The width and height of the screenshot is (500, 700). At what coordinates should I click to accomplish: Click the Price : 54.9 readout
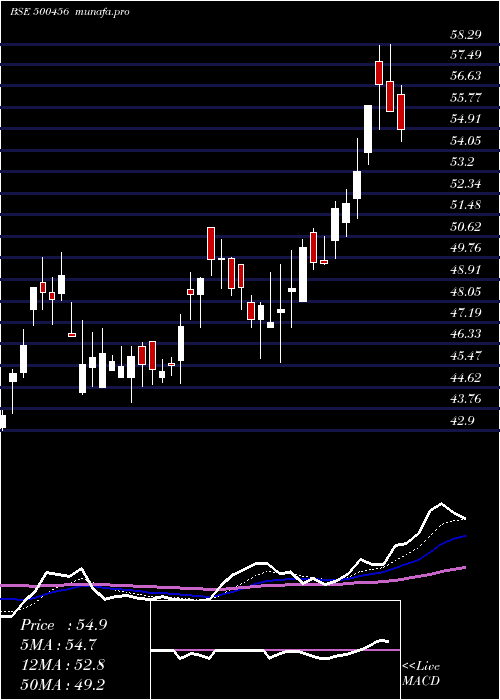pos(63,625)
